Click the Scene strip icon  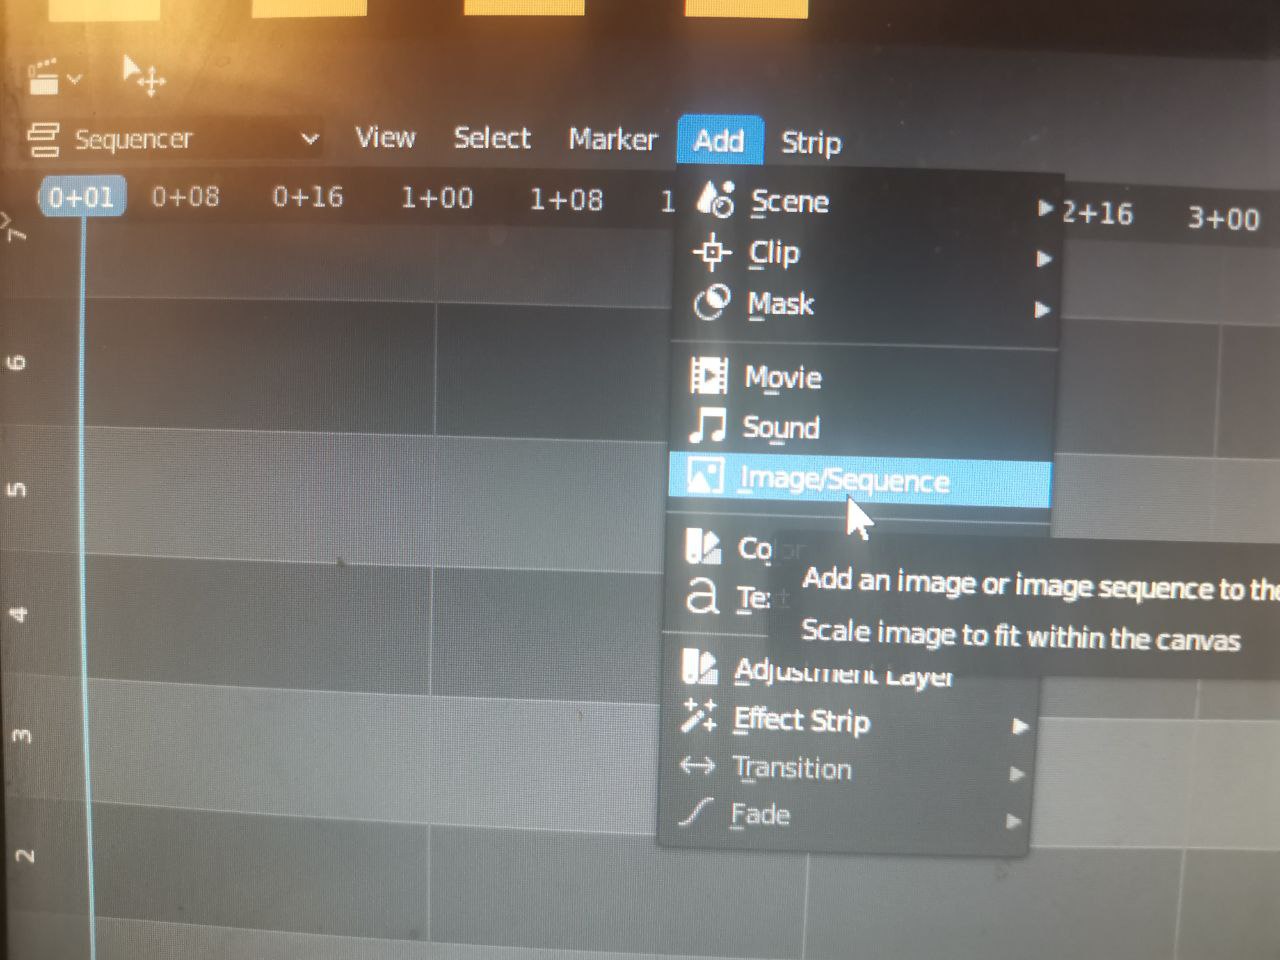click(x=715, y=199)
